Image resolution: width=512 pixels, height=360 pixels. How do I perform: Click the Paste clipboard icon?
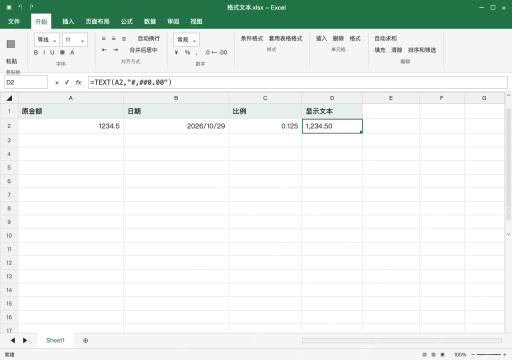coord(11,44)
